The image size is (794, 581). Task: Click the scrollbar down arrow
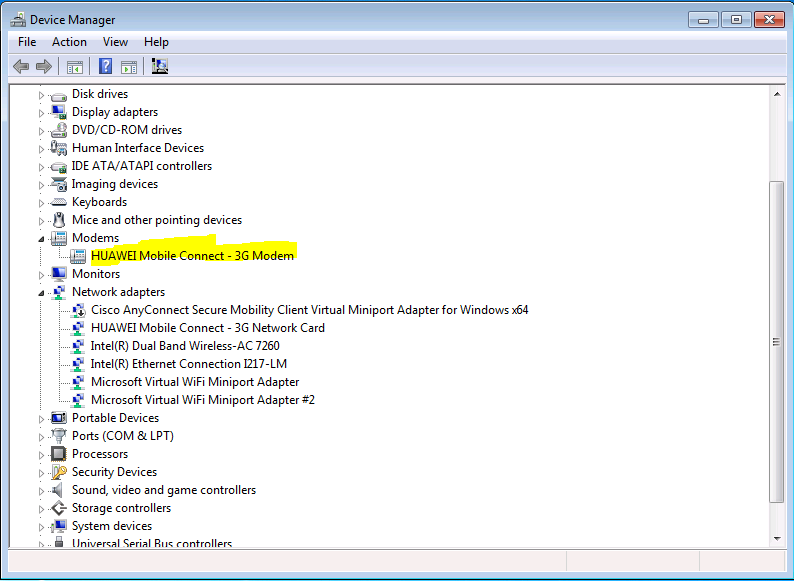coord(777,539)
